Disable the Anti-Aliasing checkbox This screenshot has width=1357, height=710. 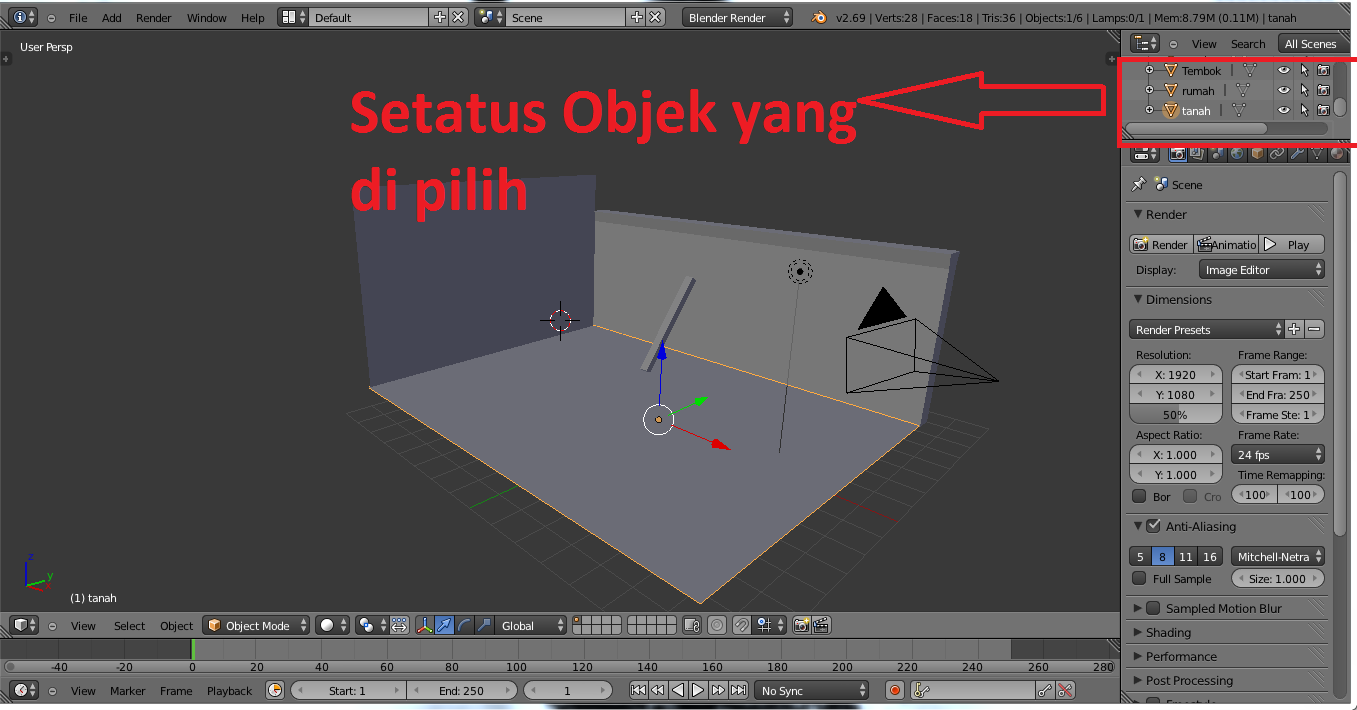[x=1154, y=526]
